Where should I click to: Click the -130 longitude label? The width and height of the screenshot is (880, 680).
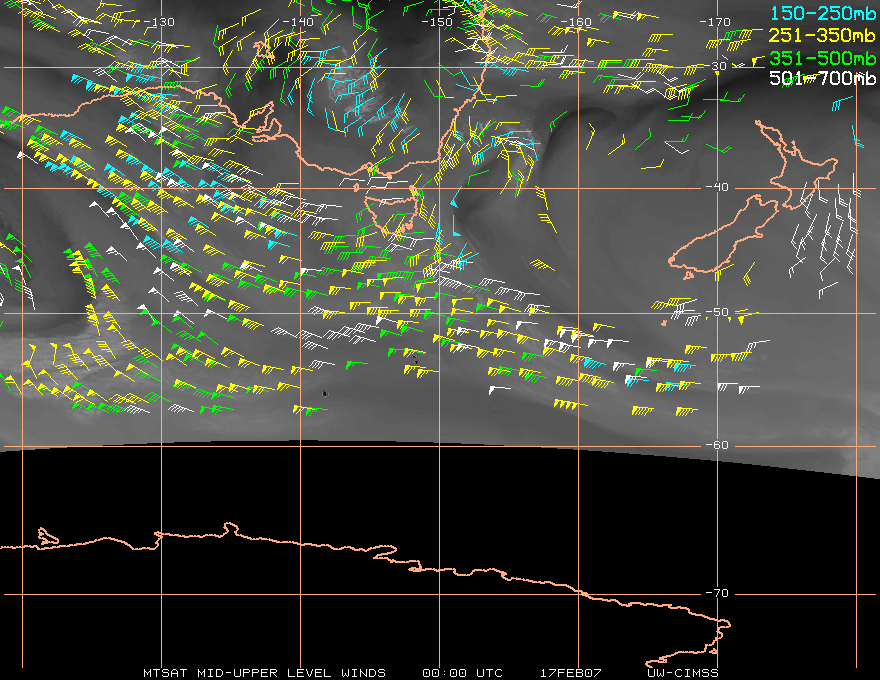159,22
